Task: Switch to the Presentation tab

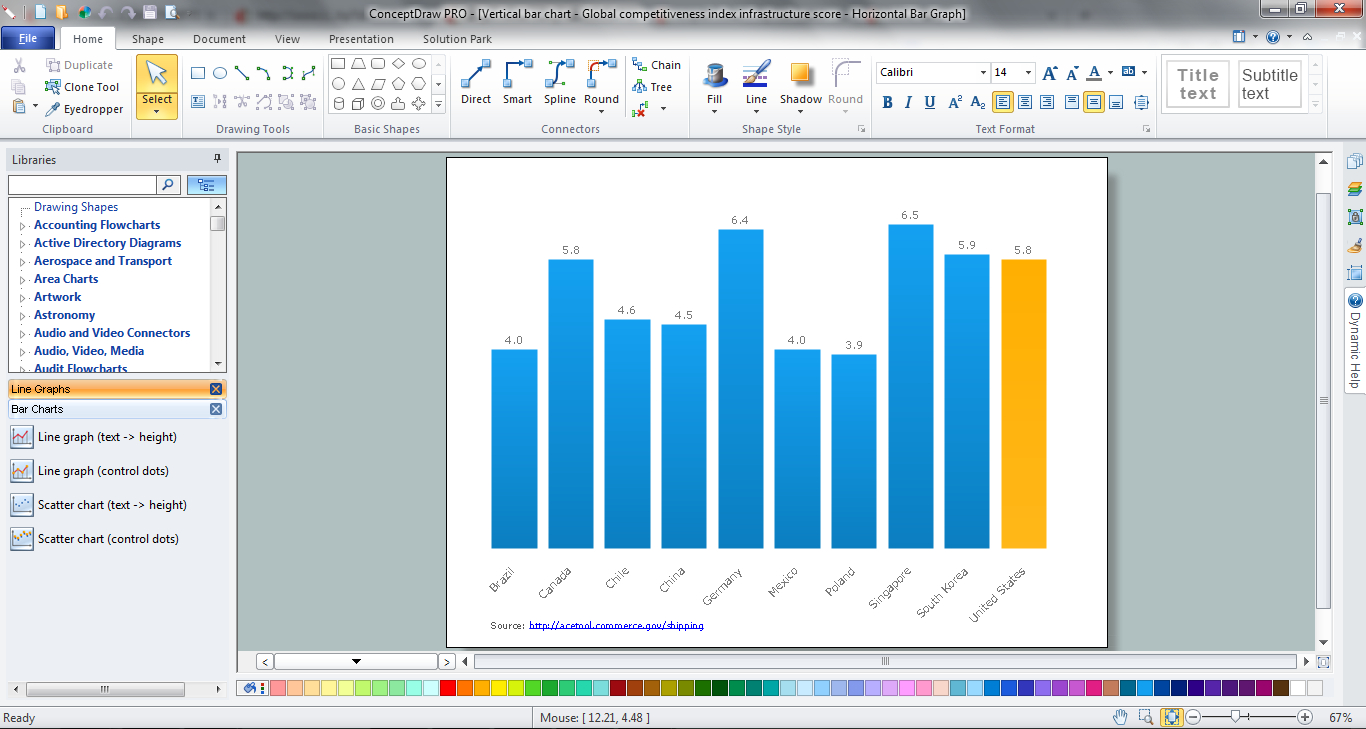Action: [361, 39]
